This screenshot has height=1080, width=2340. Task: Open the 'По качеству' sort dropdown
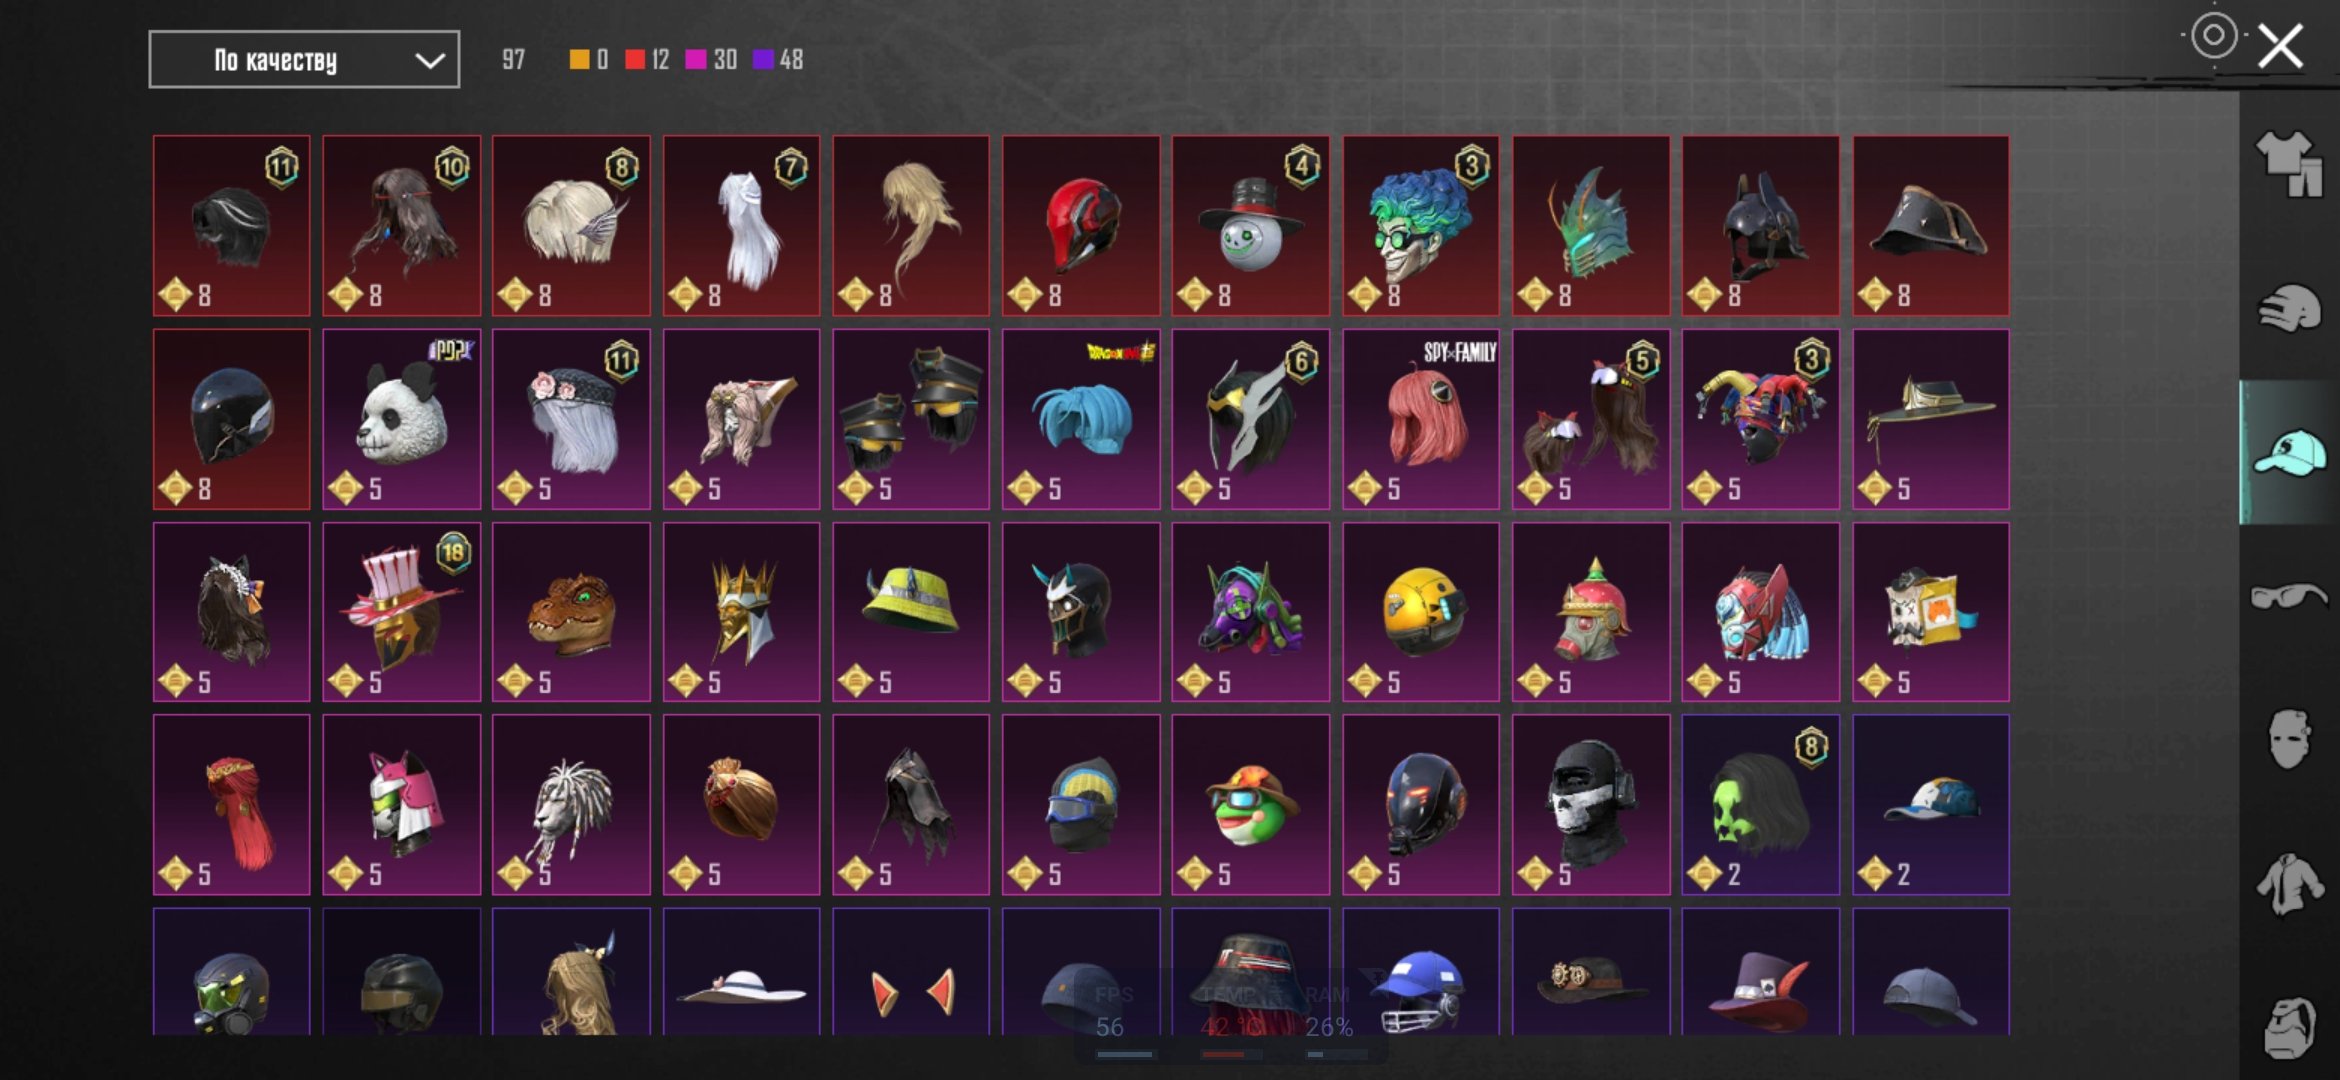pos(304,60)
